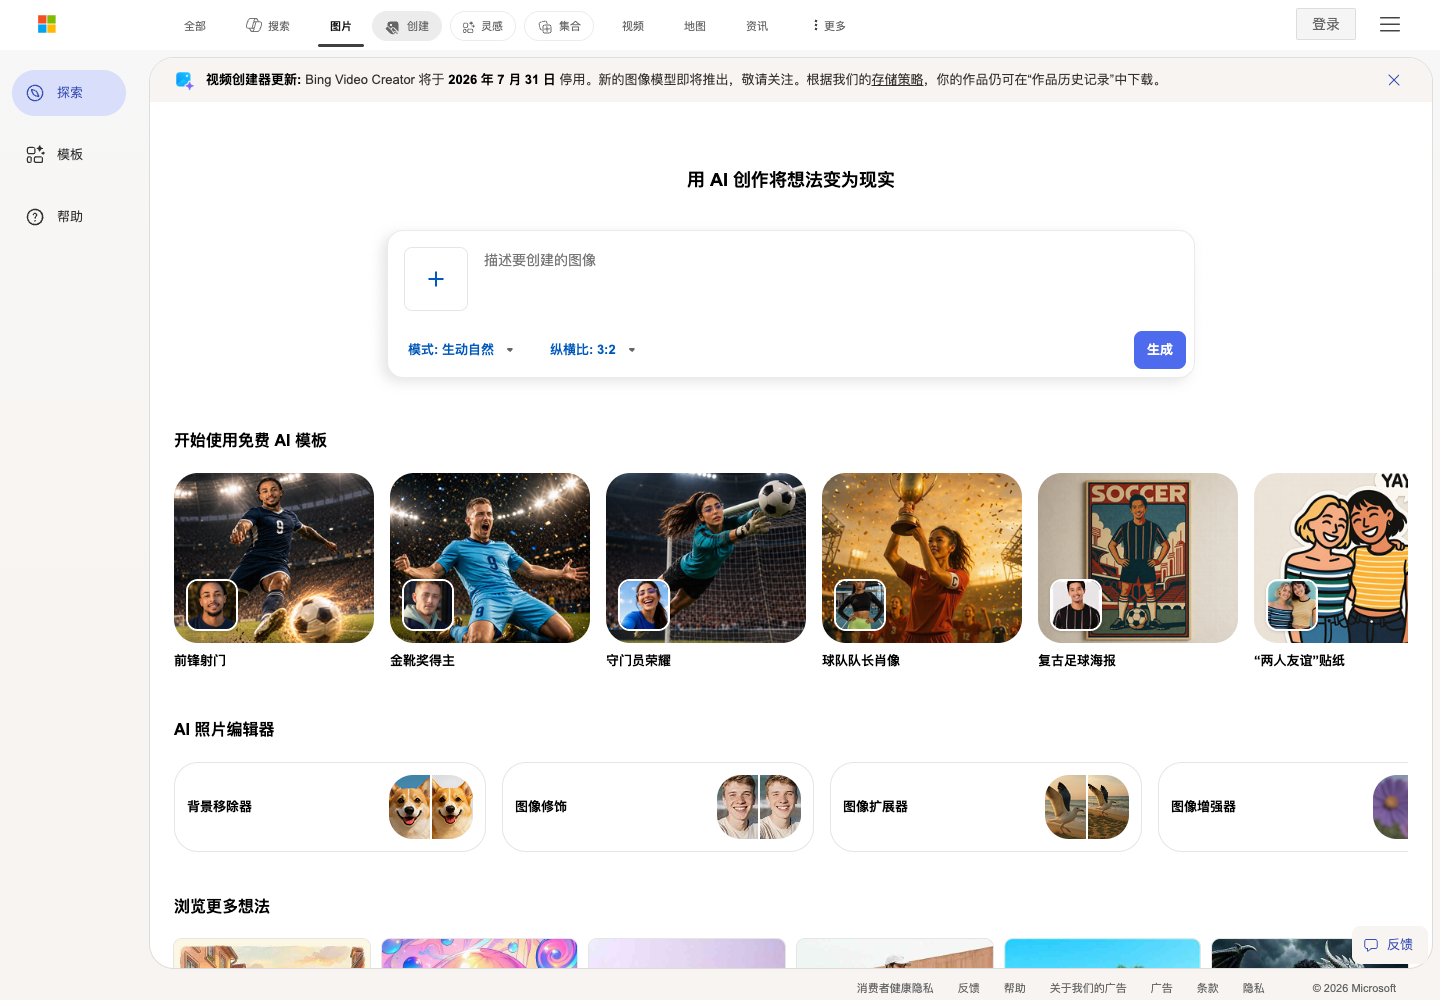Click the 登录 sign-in button
Image resolution: width=1440 pixels, height=1000 pixels.
tap(1326, 24)
